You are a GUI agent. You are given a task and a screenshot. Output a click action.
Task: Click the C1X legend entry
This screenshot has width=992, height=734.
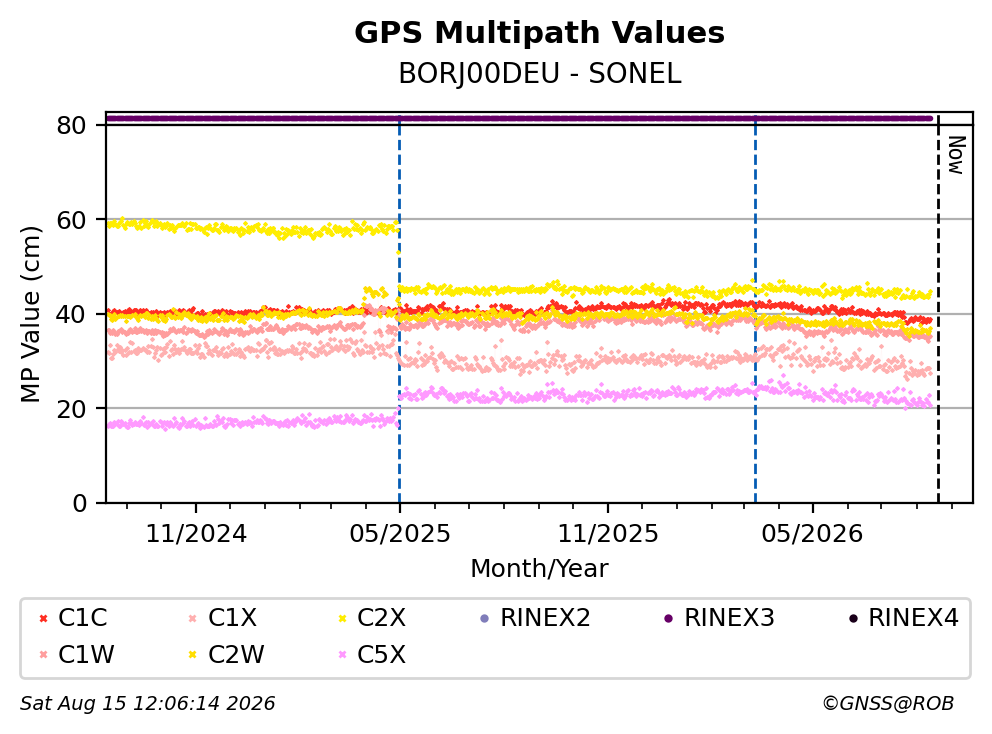tap(223, 618)
